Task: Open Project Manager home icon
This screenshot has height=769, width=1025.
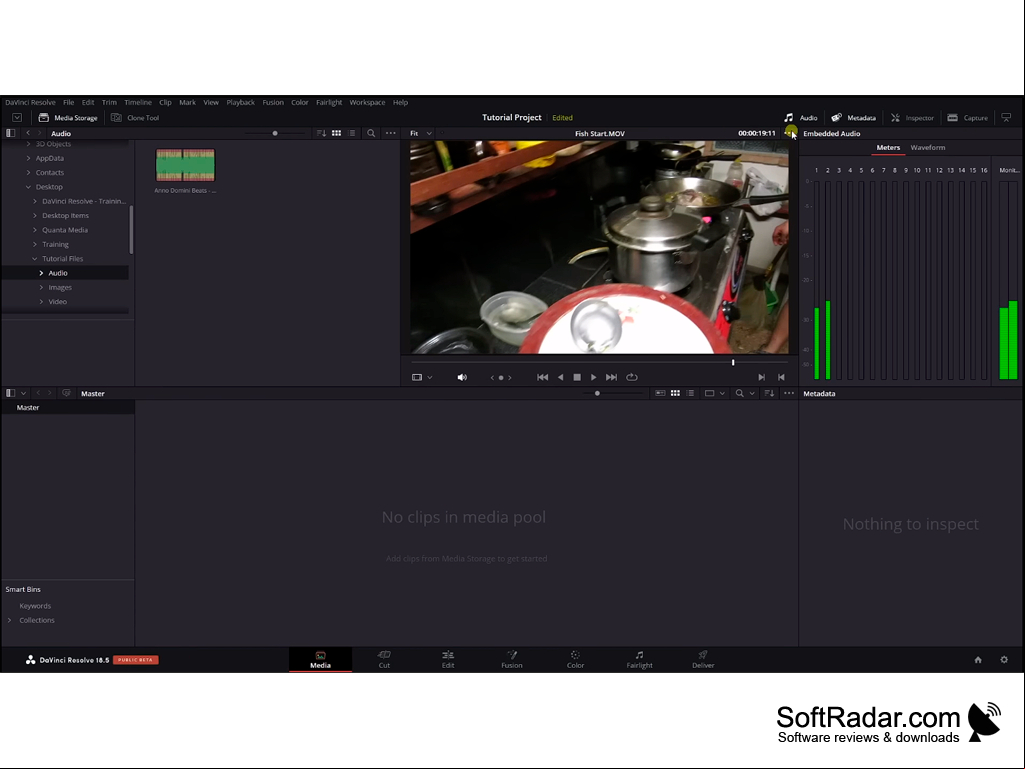Action: coord(978,660)
